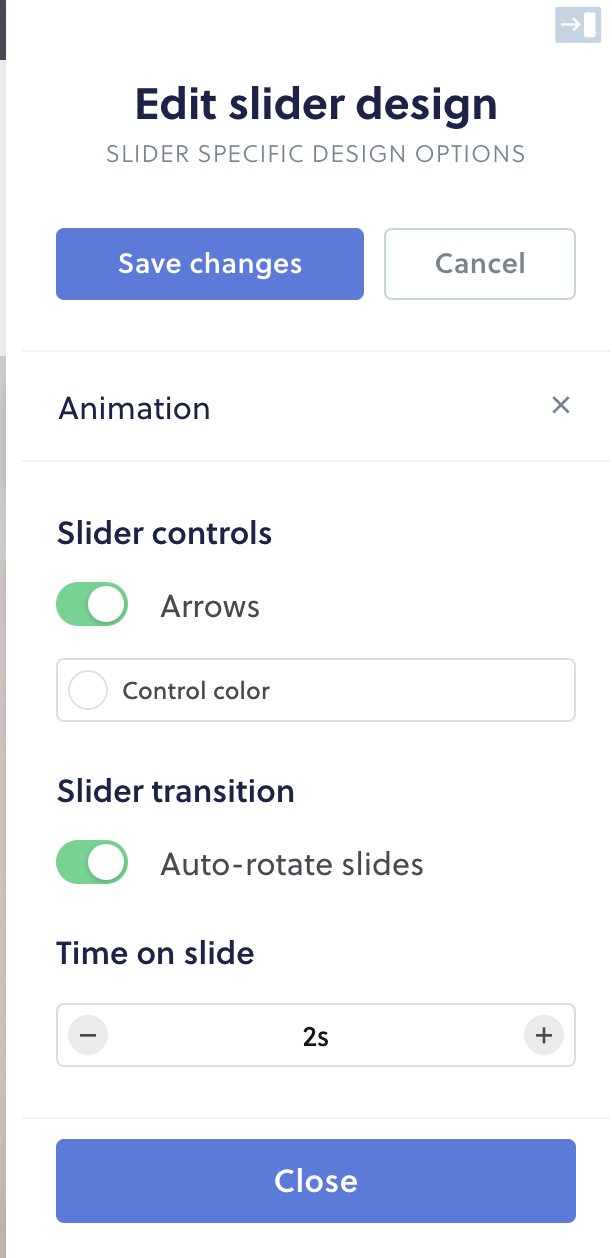Click the Edit slider design title
The height and width of the screenshot is (1258, 612).
point(316,103)
